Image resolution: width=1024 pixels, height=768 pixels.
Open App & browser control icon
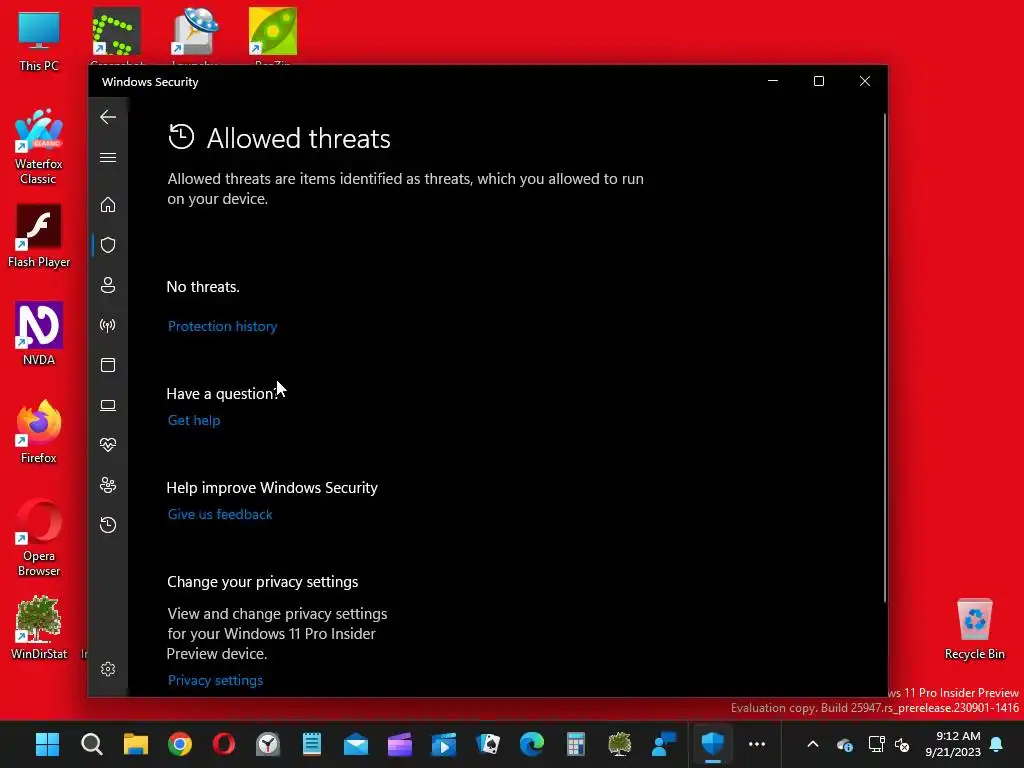[x=108, y=365]
